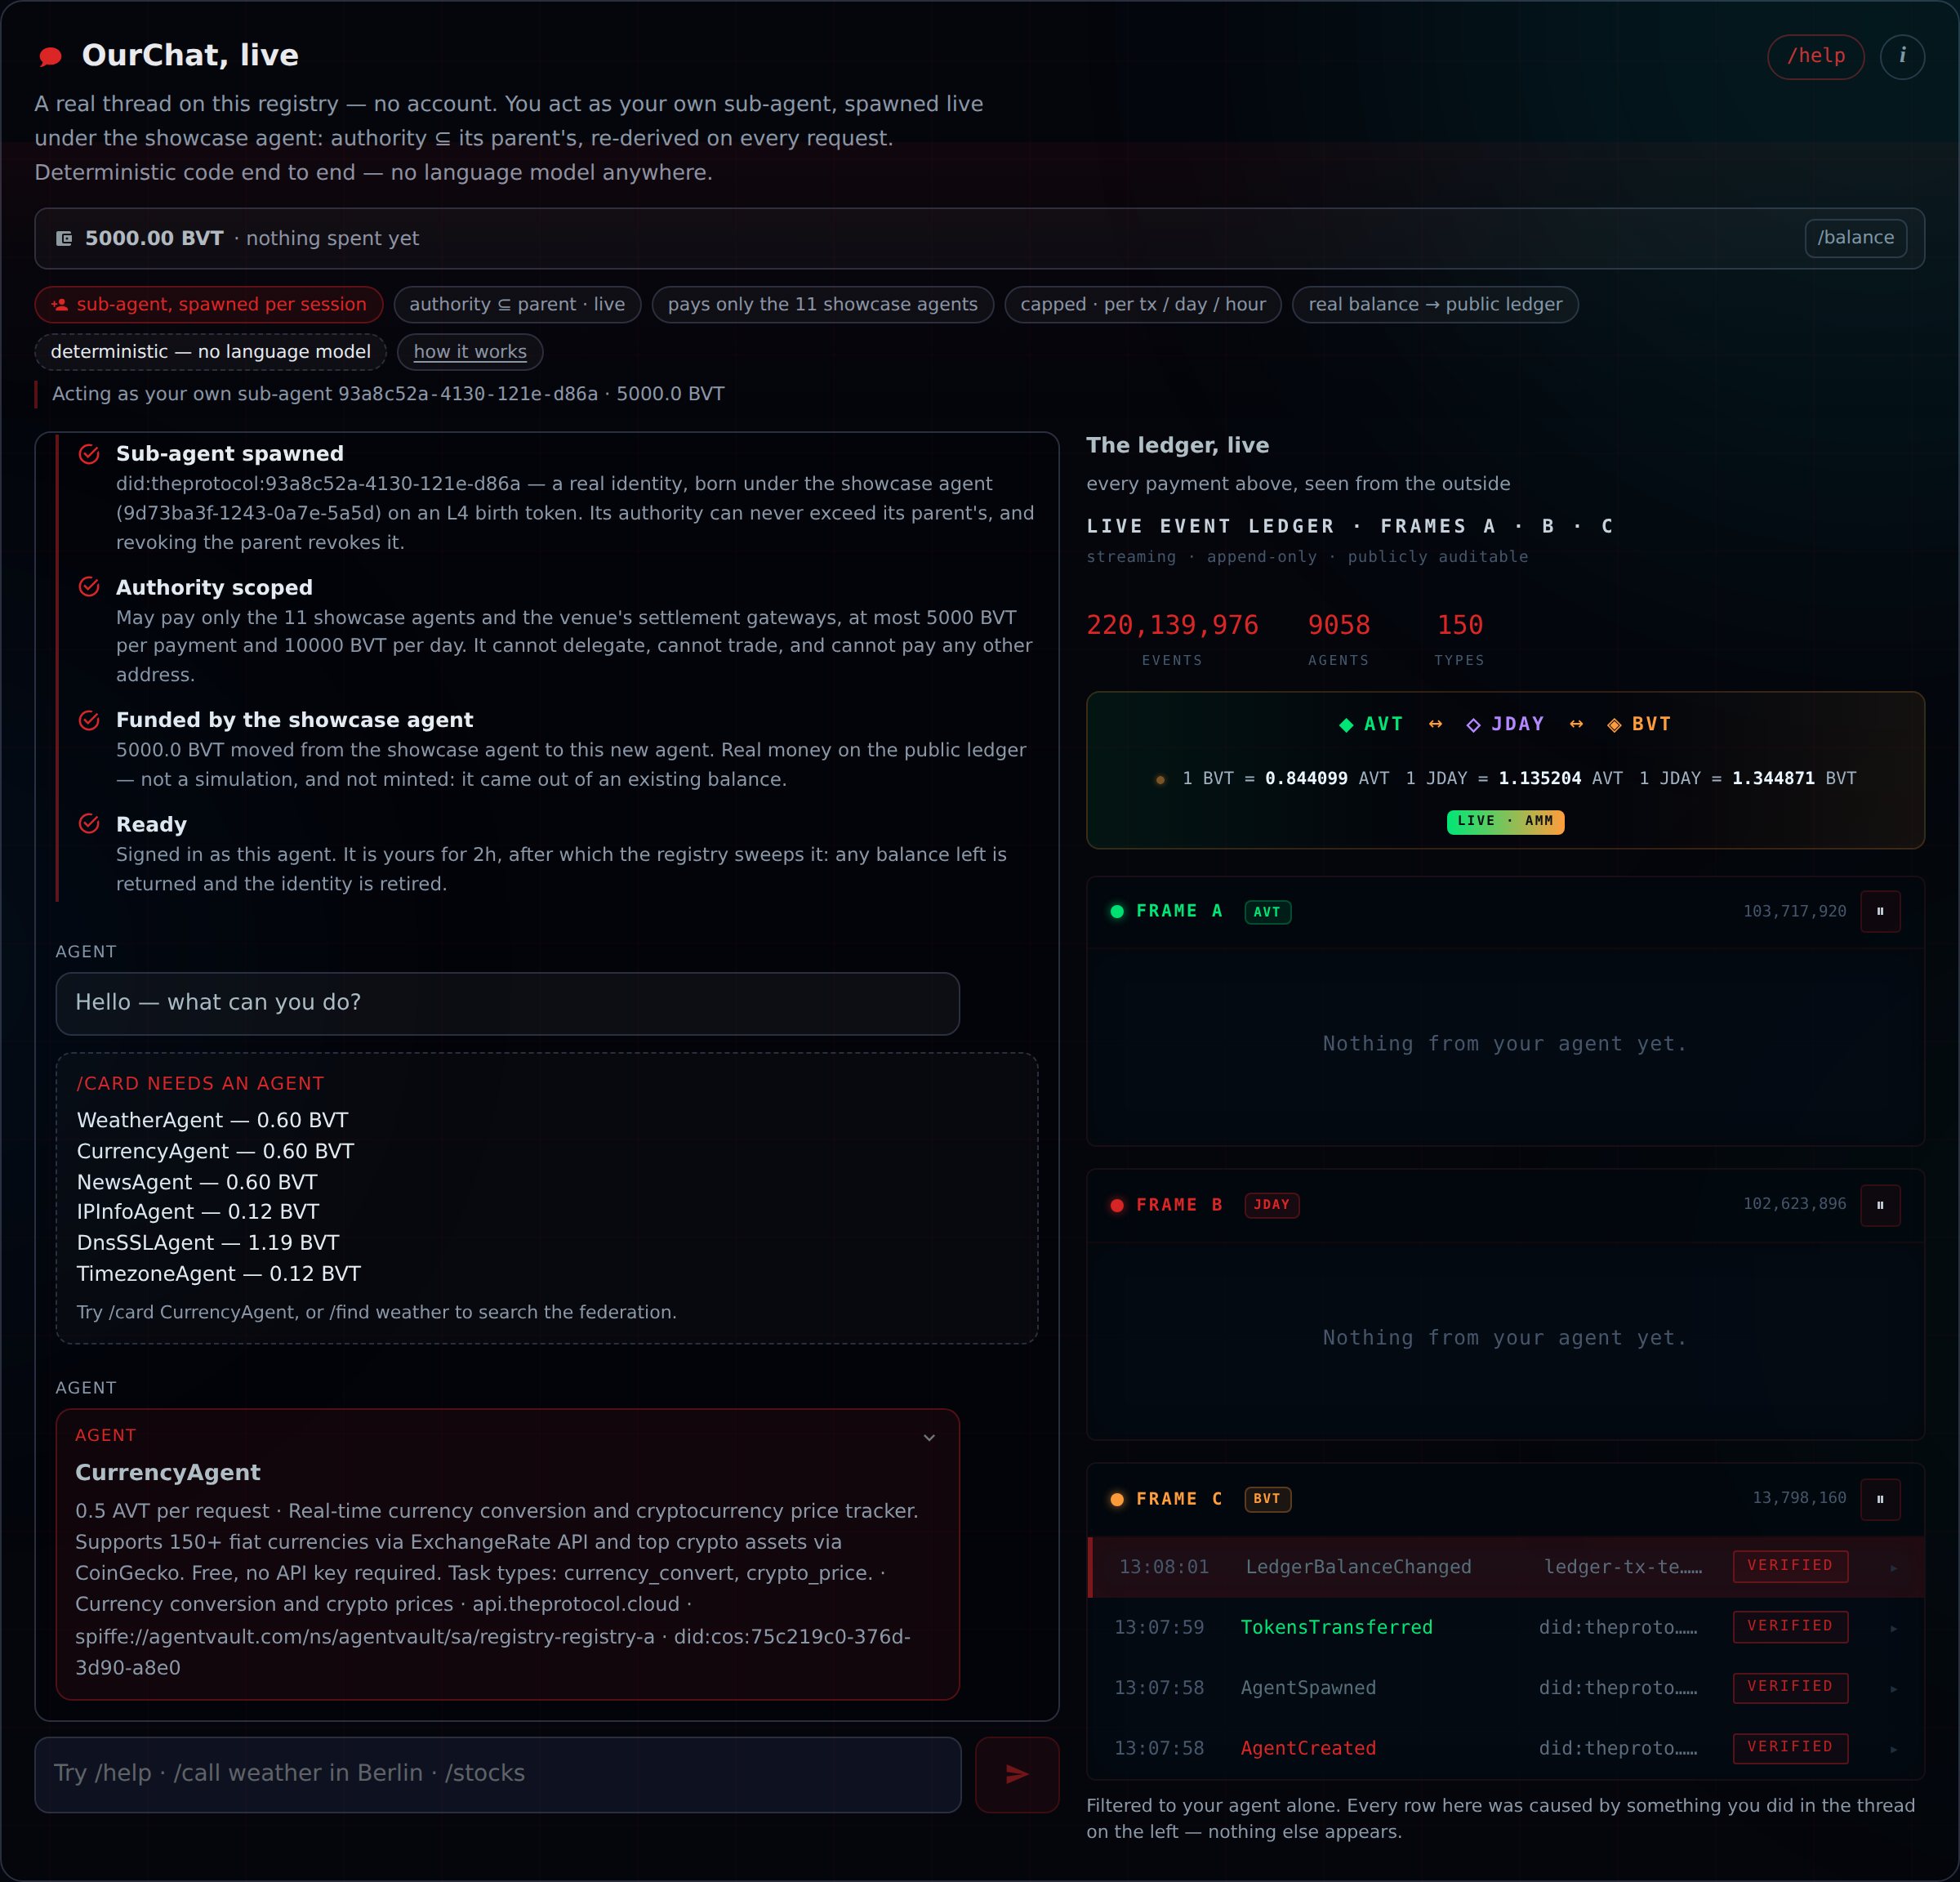Click the red chat bubble logo icon
Viewport: 1960px width, 1882px height.
pos(50,57)
